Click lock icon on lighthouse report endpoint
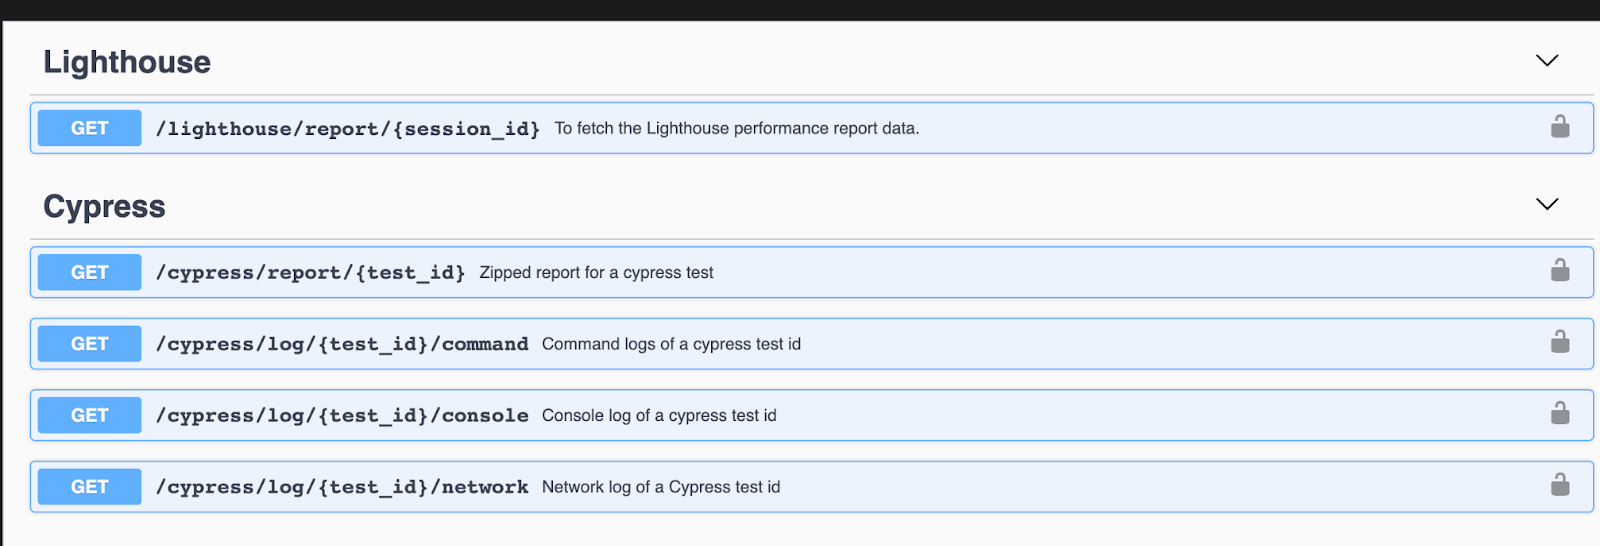 (x=1560, y=127)
